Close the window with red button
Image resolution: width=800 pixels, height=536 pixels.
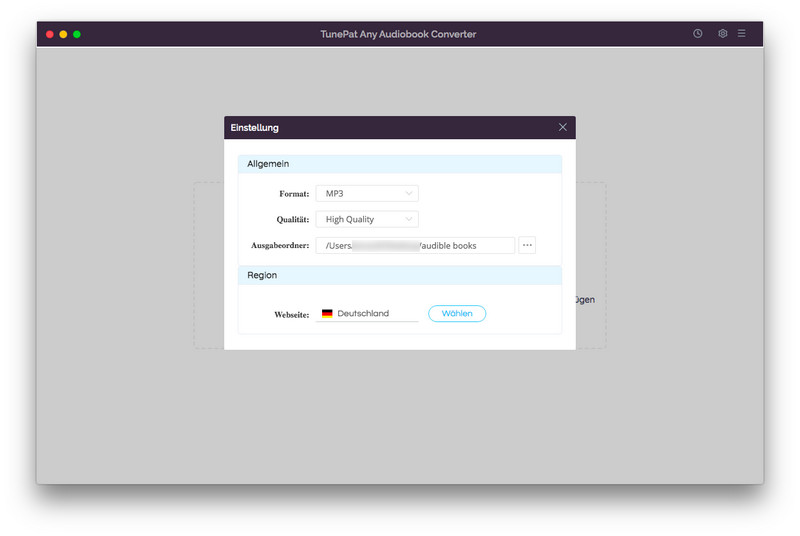[x=49, y=34]
